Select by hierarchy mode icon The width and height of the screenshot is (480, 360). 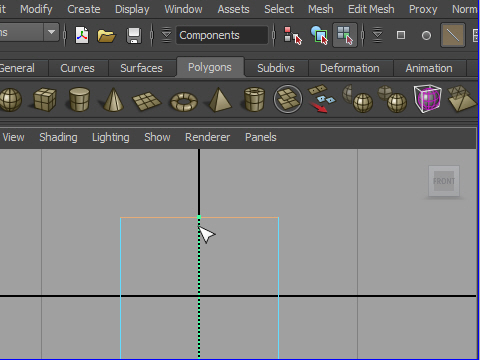293,35
